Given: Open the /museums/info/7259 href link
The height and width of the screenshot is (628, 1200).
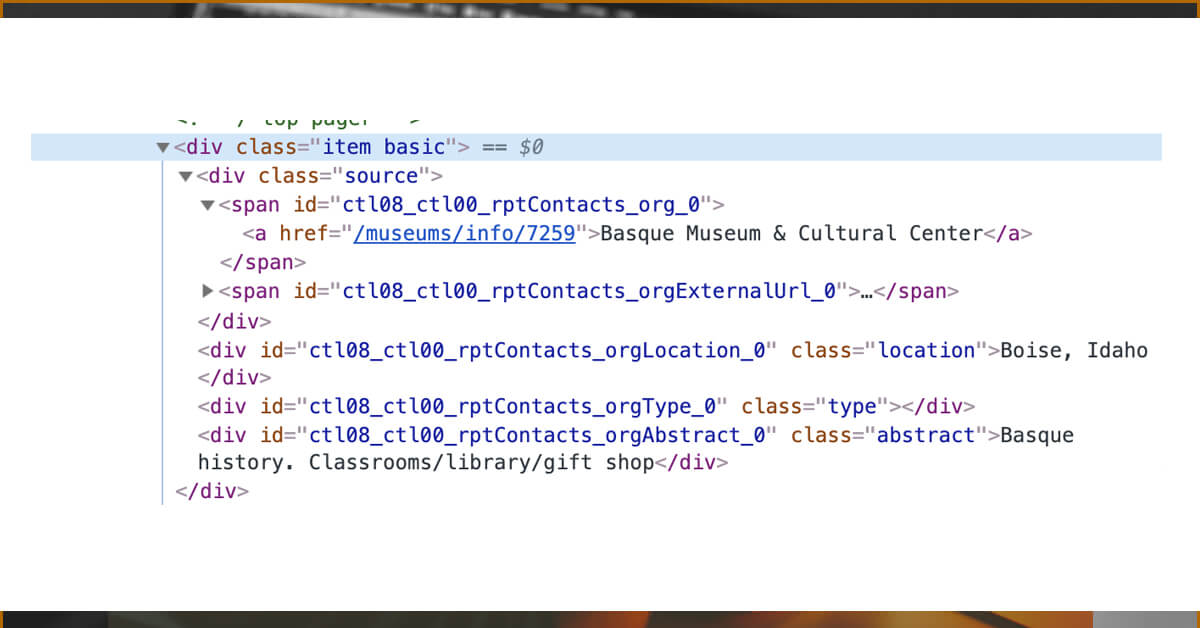Looking at the screenshot, I should pyautogui.click(x=464, y=233).
